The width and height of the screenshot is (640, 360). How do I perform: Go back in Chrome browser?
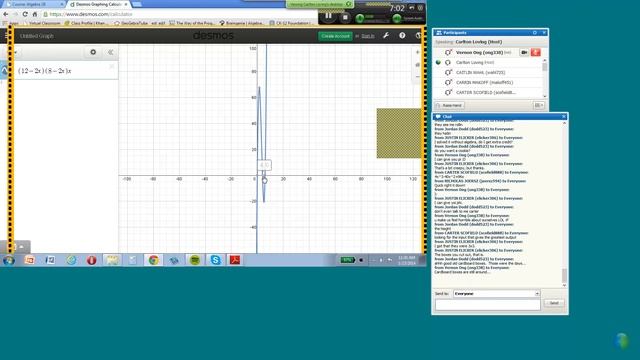6,14
